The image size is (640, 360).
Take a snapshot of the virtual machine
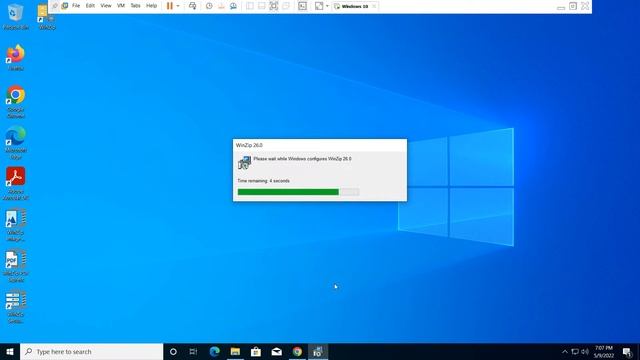tap(209, 6)
